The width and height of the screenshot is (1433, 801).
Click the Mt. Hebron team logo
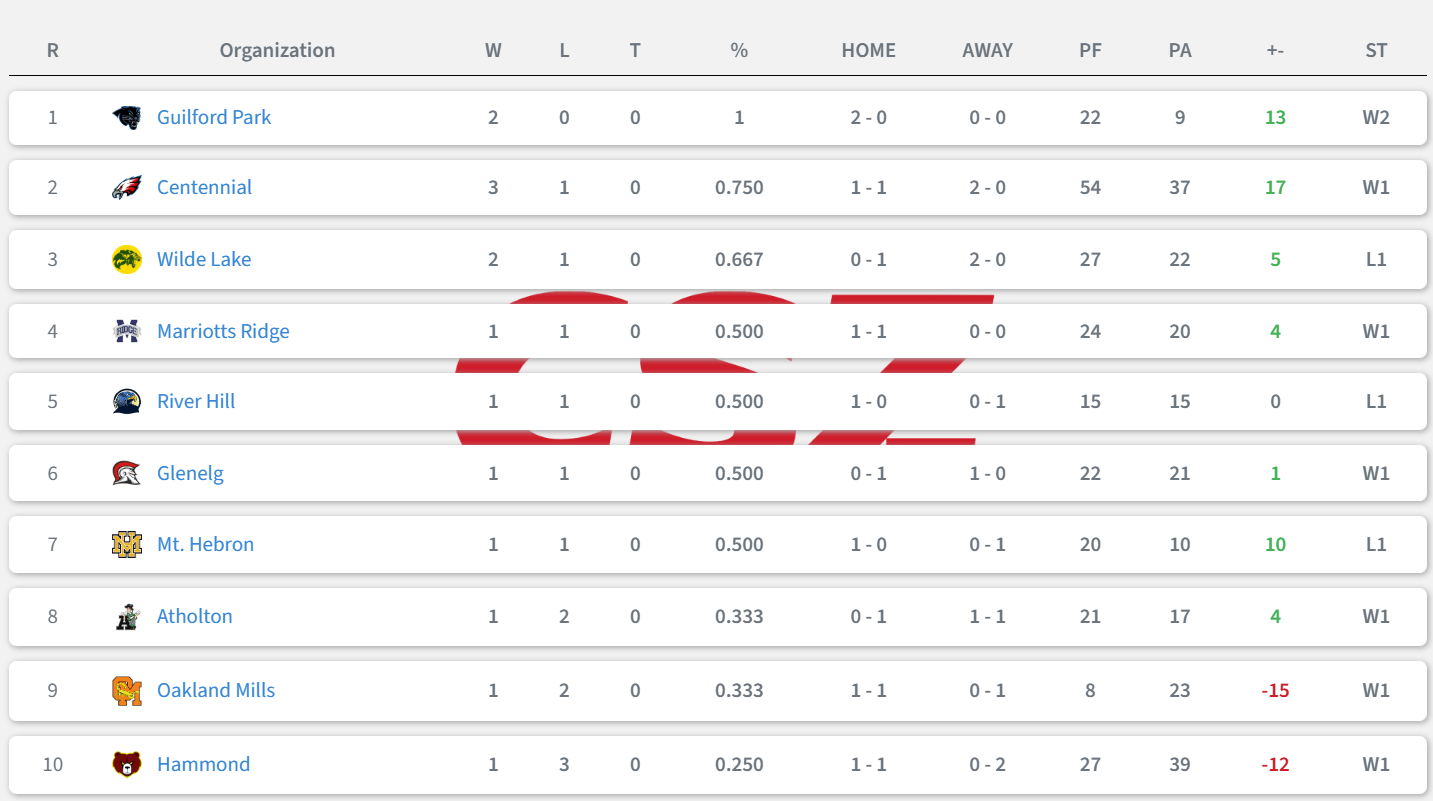(126, 544)
